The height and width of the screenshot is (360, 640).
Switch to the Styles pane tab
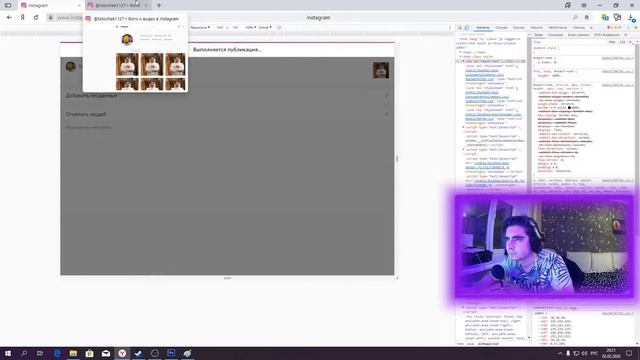538,35
